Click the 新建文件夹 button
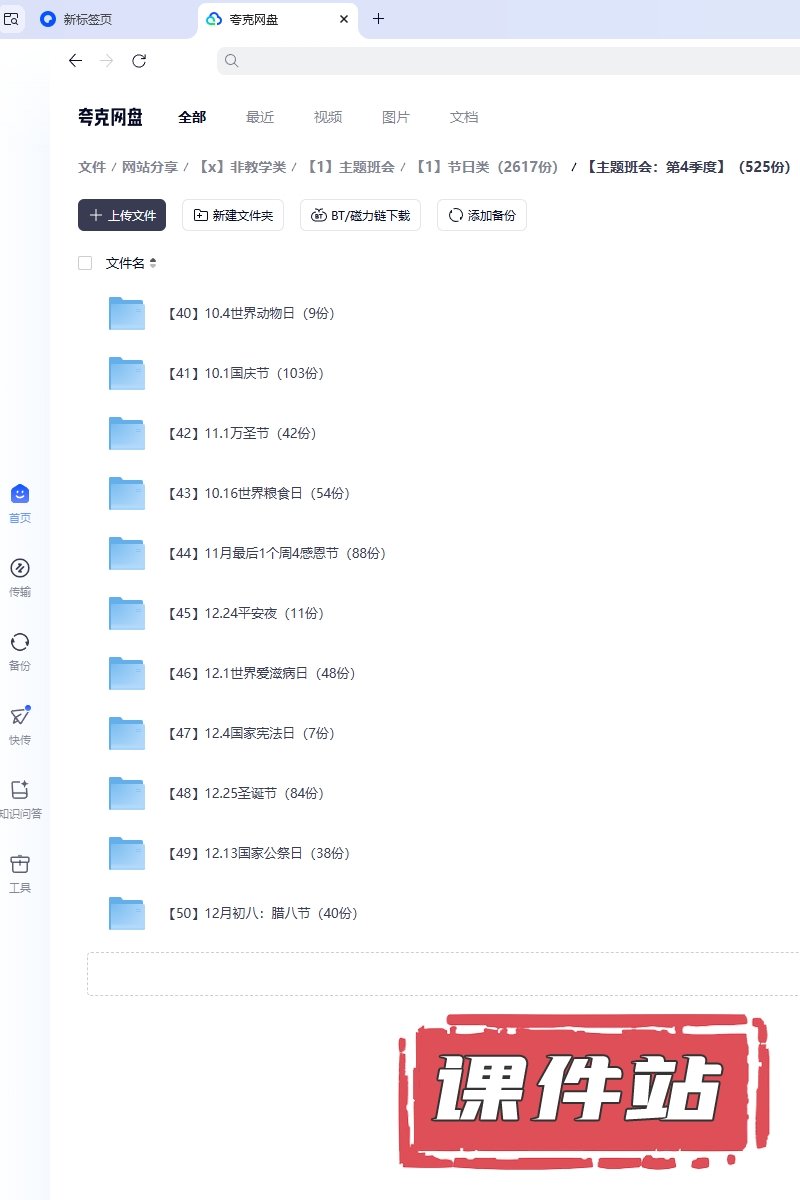This screenshot has height=1200, width=800. tap(233, 215)
